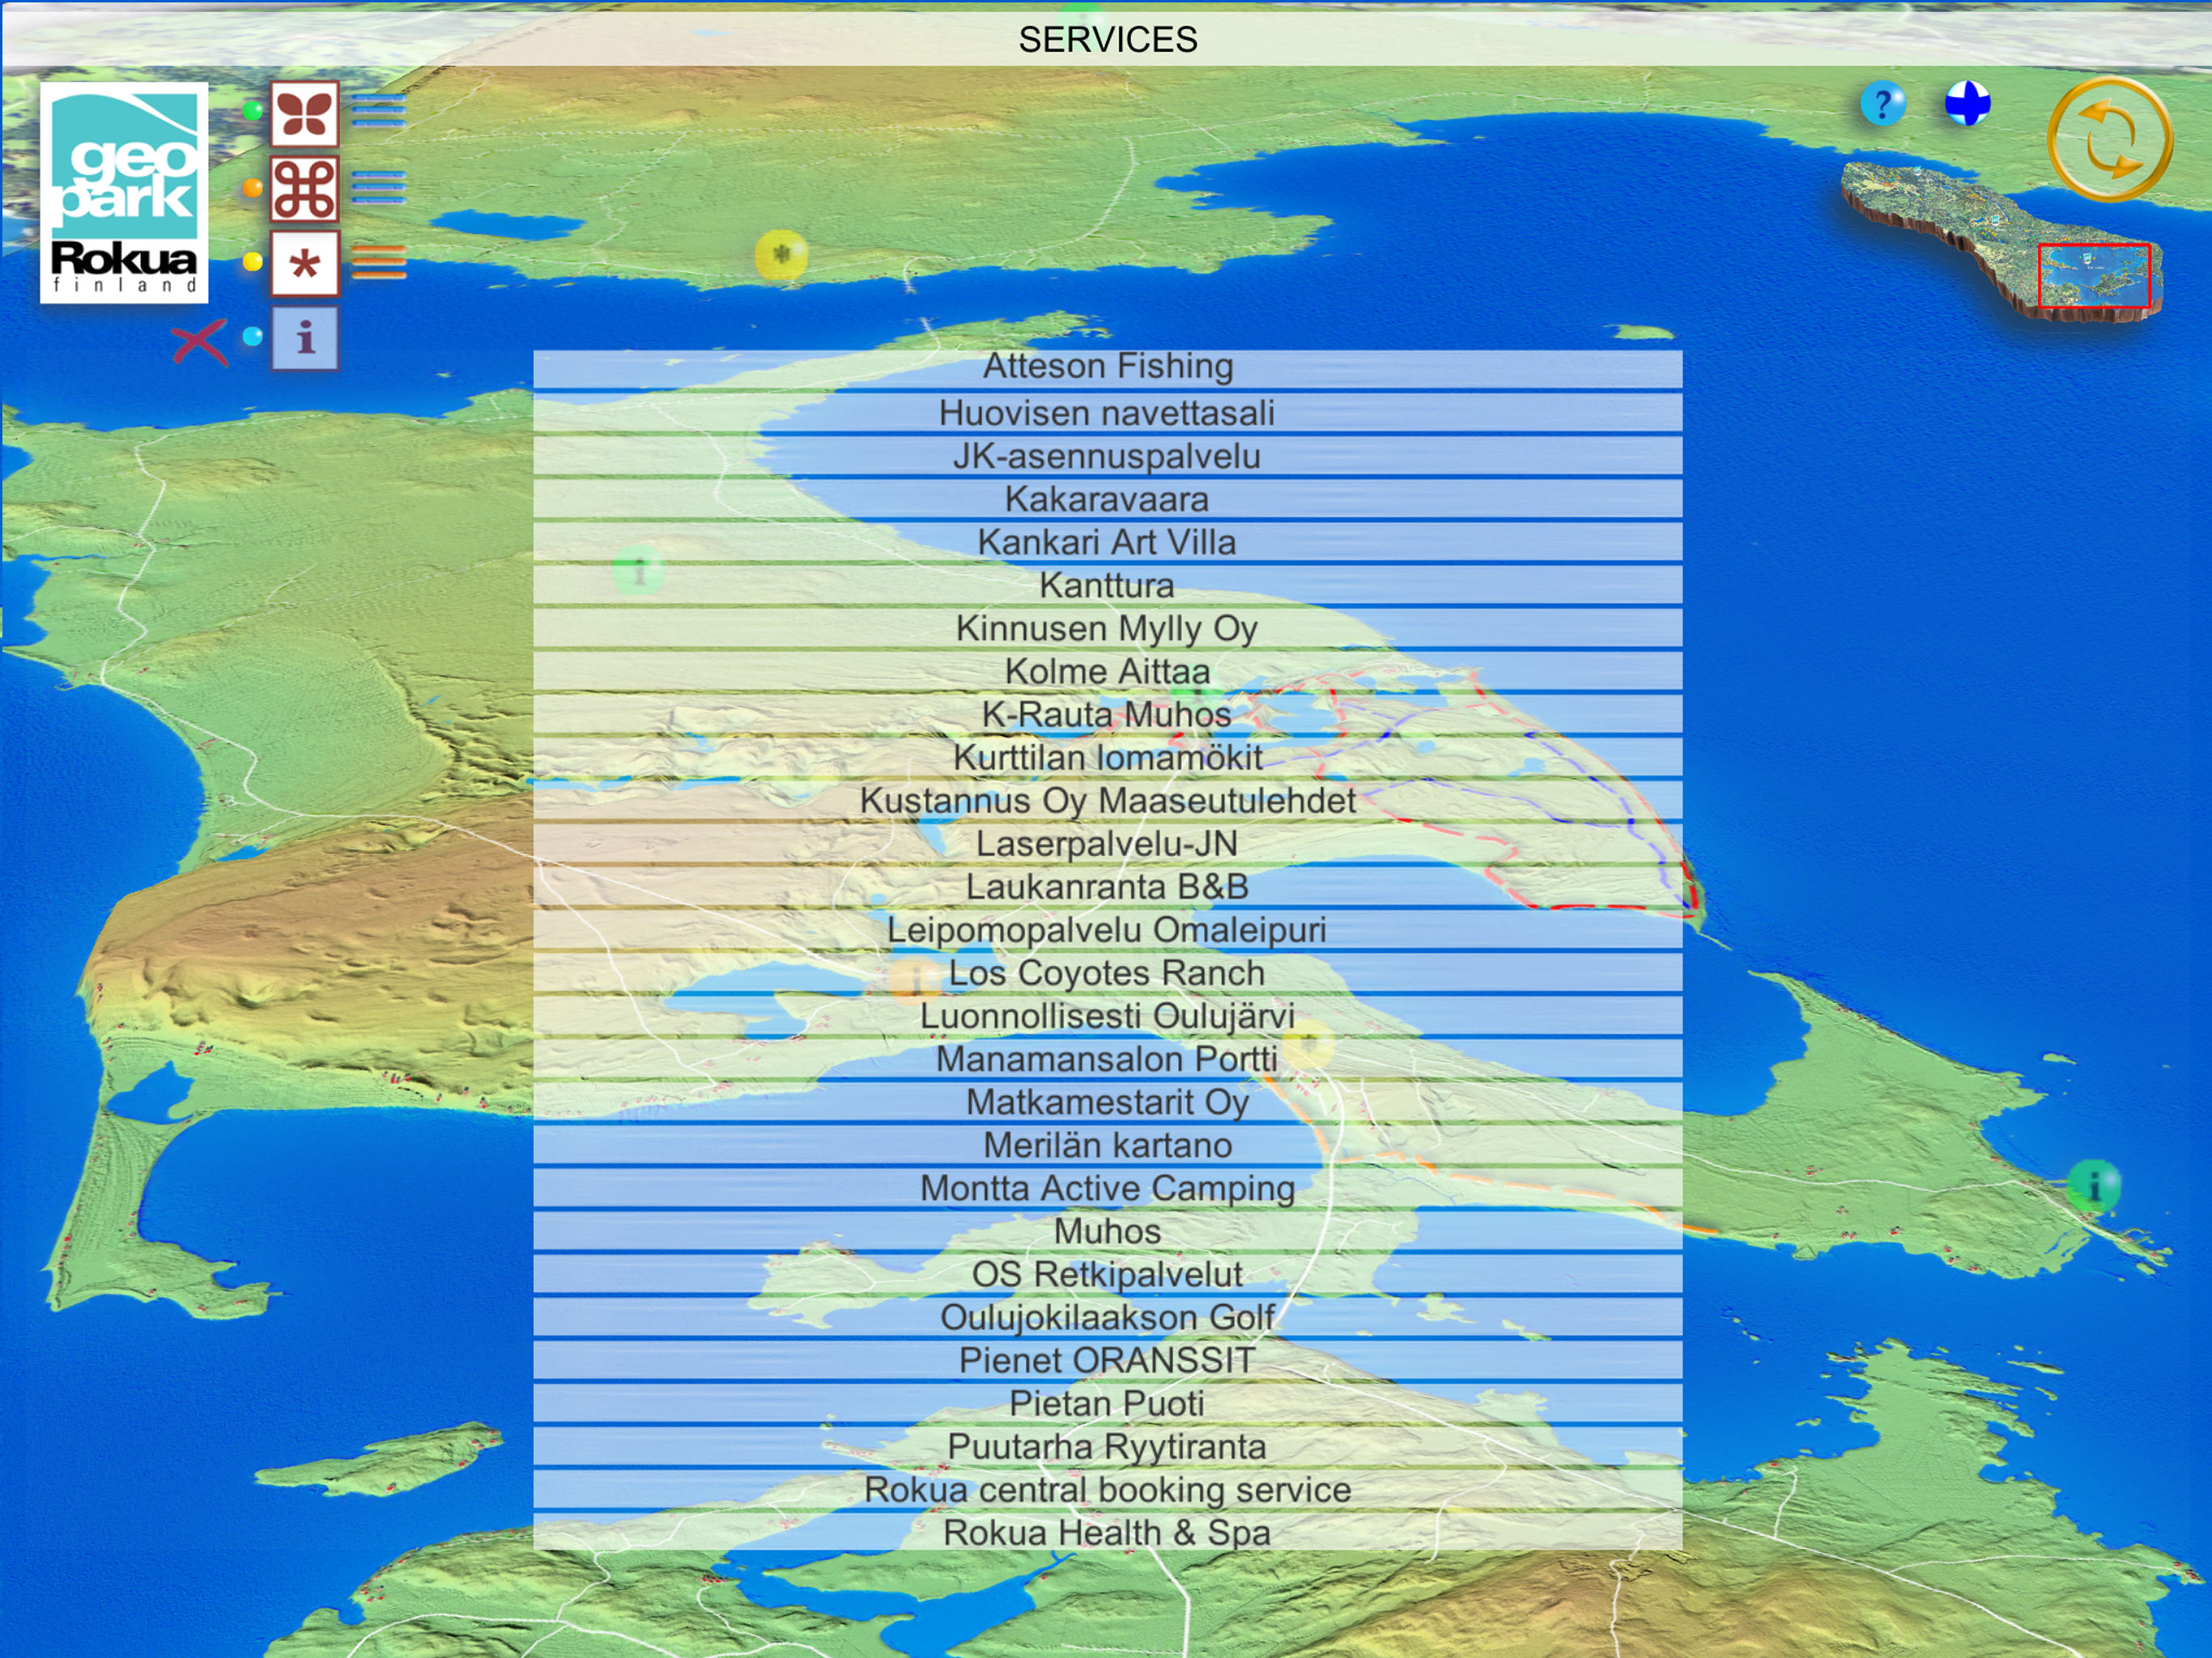Select Luonnollisesti Oulujärvi

point(1108,1015)
